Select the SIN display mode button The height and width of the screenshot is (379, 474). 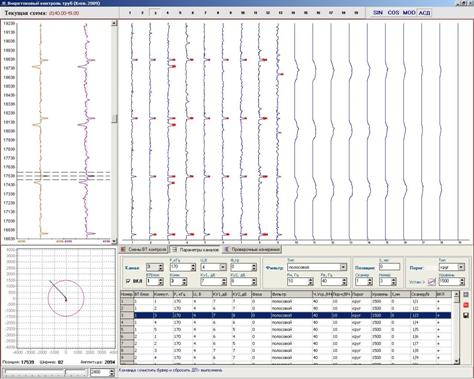tap(378, 13)
